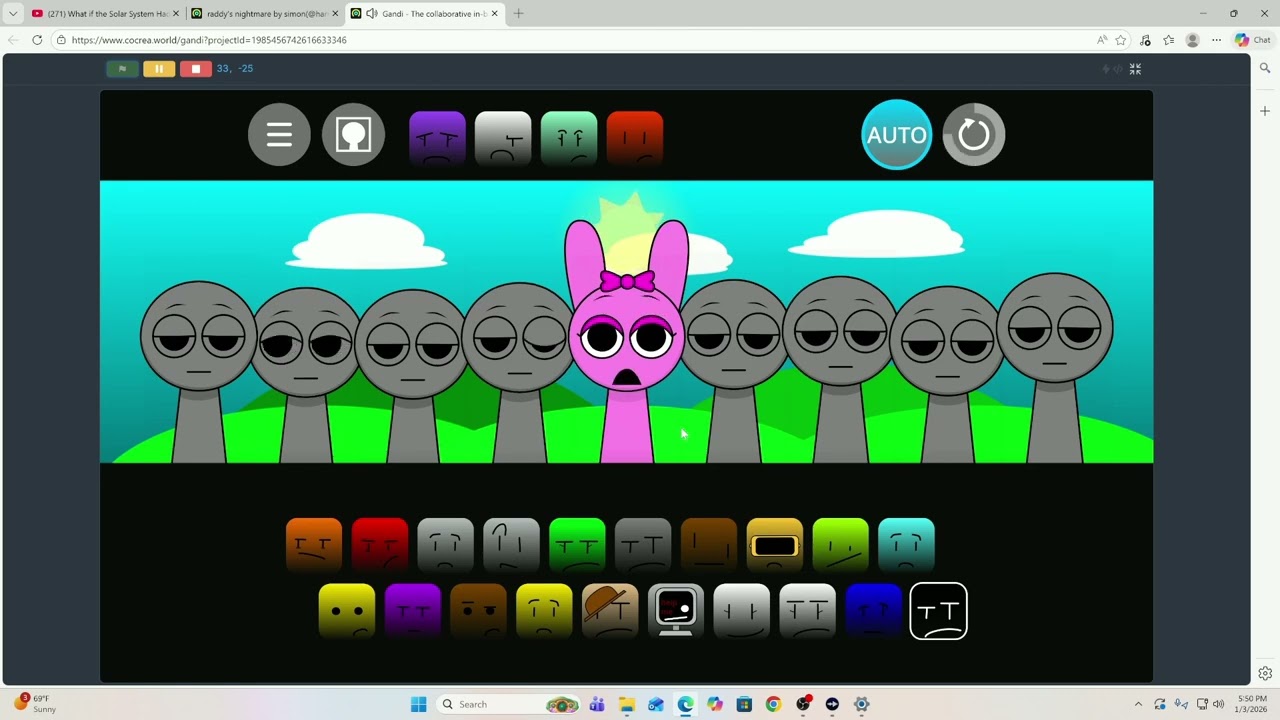Pick the black outlined character icon

(939, 611)
